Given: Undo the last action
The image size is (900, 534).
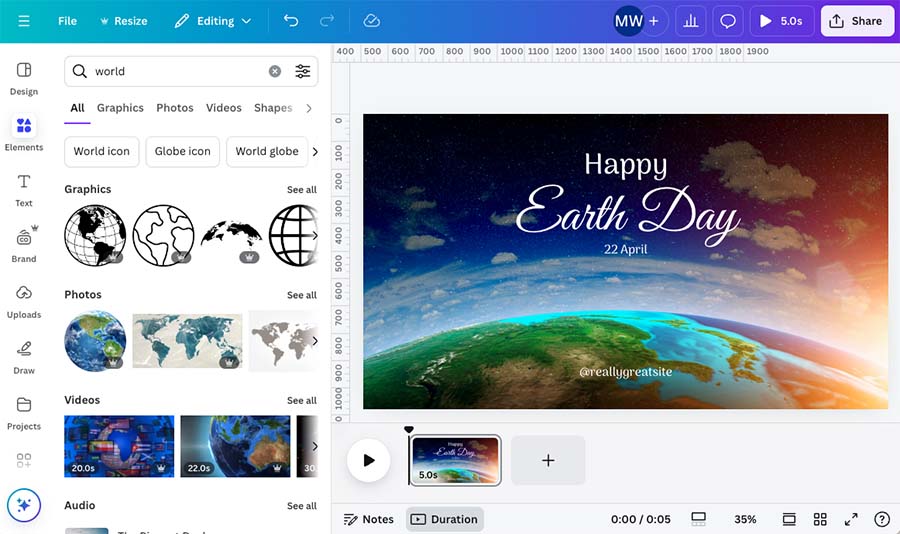Looking at the screenshot, I should [291, 21].
